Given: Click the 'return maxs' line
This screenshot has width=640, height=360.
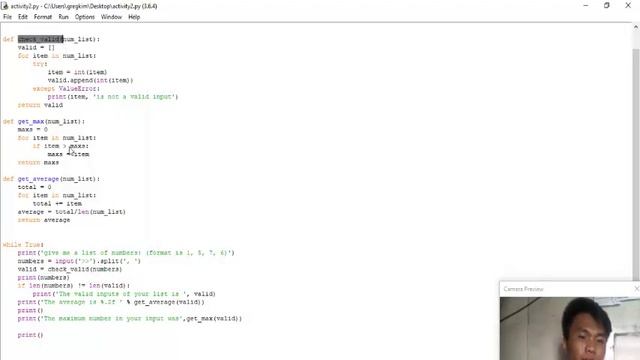Looking at the screenshot, I should coord(38,162).
